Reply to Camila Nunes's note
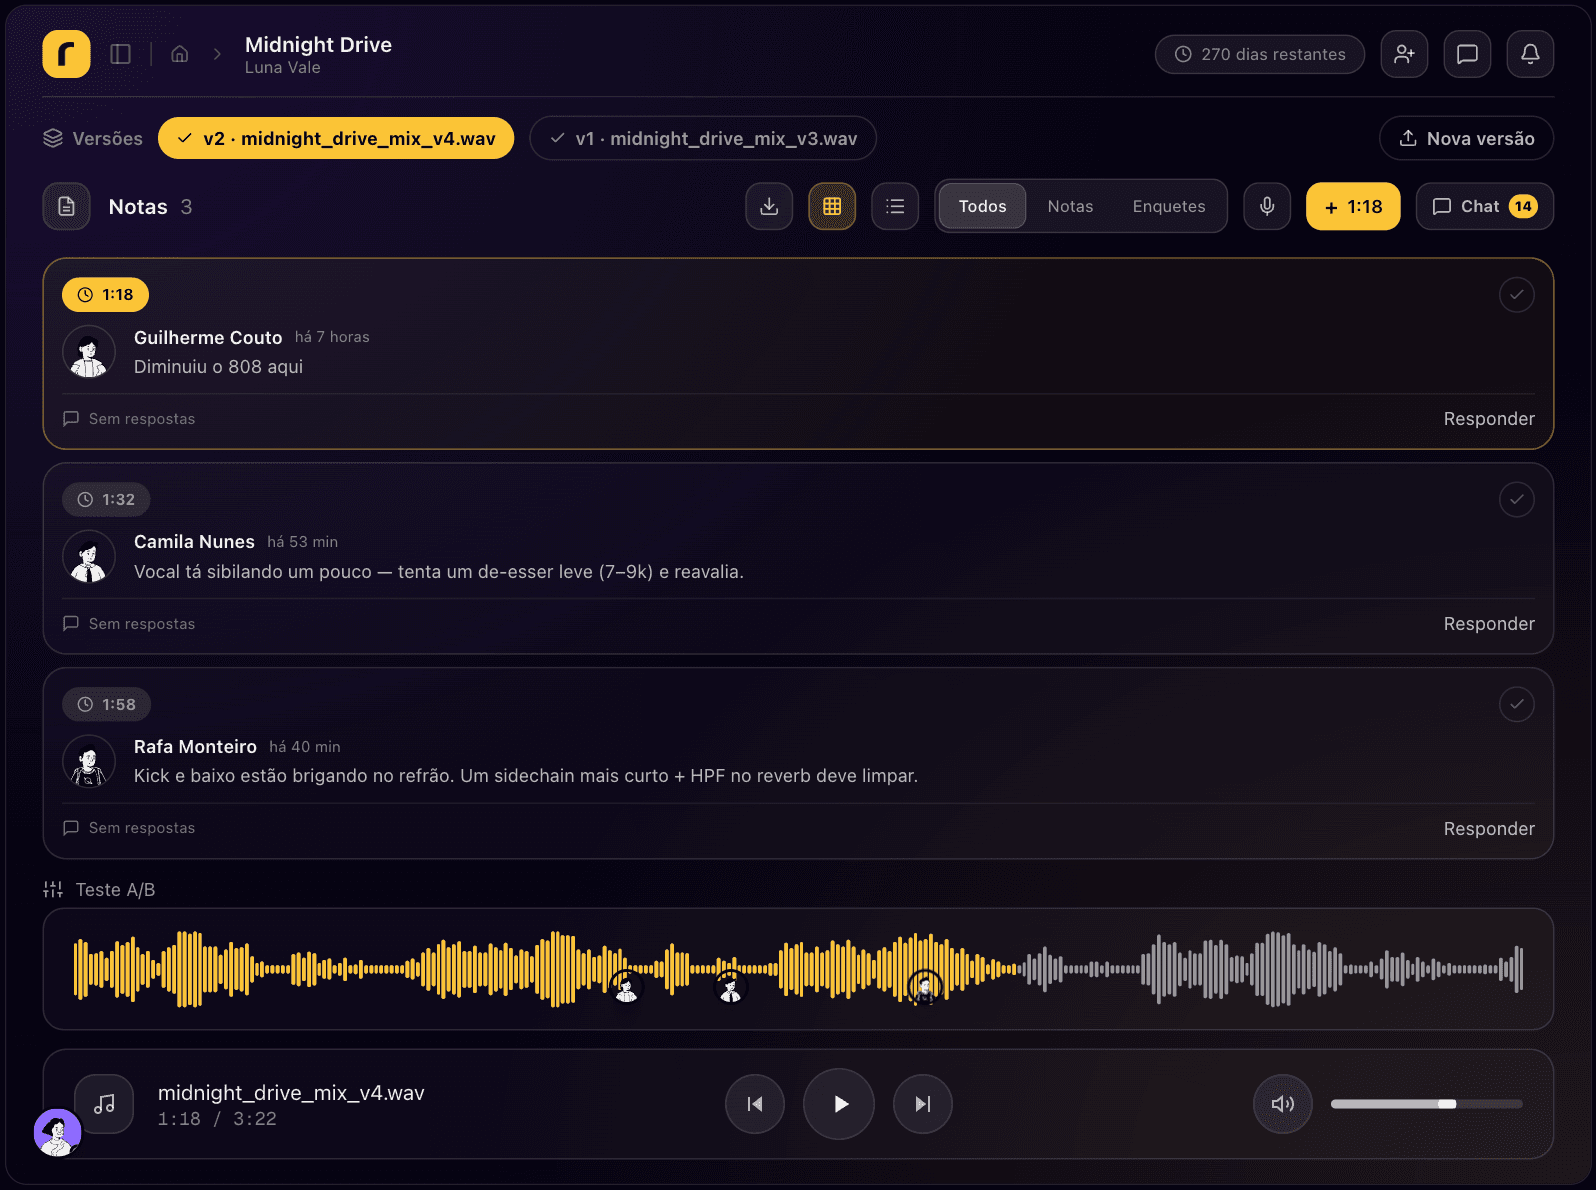Image resolution: width=1596 pixels, height=1190 pixels. click(1489, 624)
